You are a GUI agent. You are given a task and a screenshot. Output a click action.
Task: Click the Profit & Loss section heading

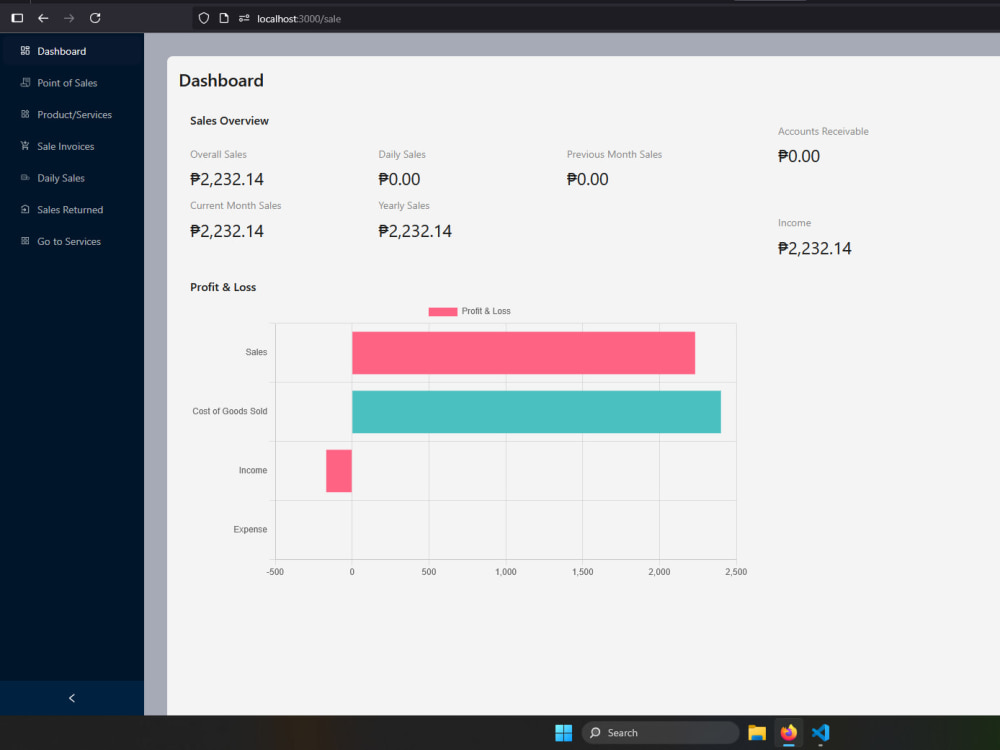[x=223, y=287]
